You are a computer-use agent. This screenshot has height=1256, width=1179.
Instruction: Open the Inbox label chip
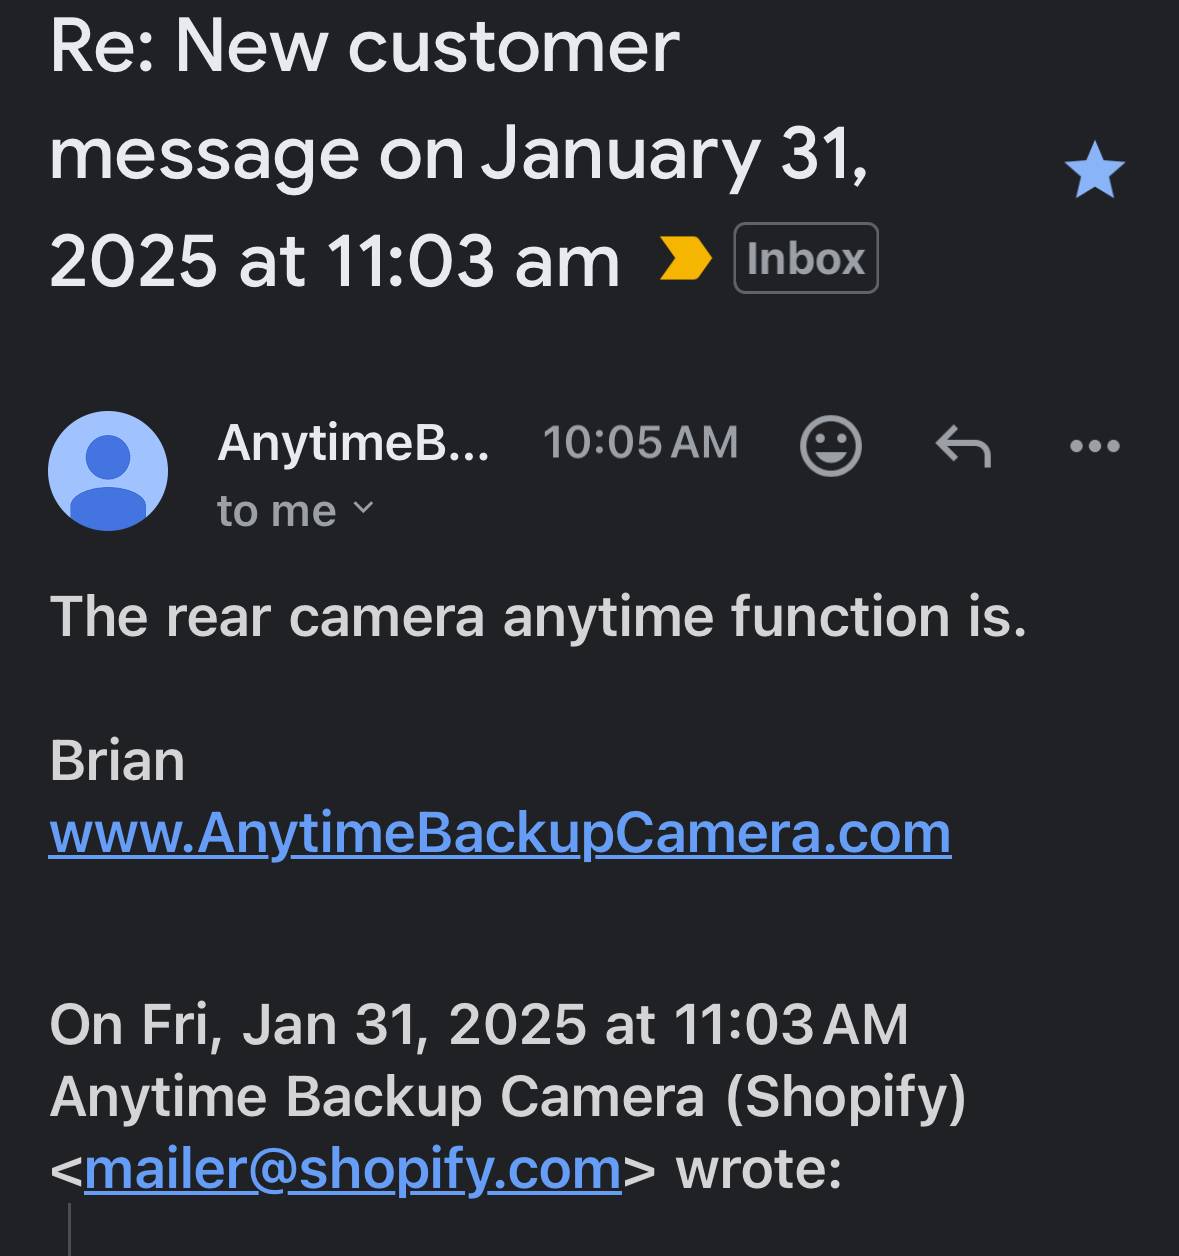click(x=806, y=259)
